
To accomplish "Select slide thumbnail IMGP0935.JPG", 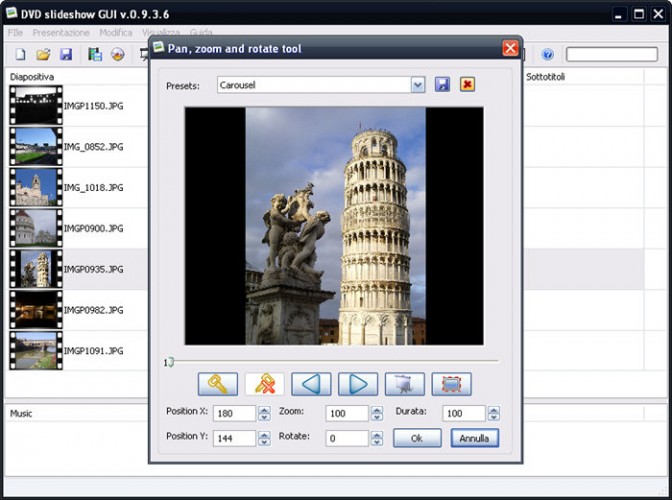I will coord(36,269).
